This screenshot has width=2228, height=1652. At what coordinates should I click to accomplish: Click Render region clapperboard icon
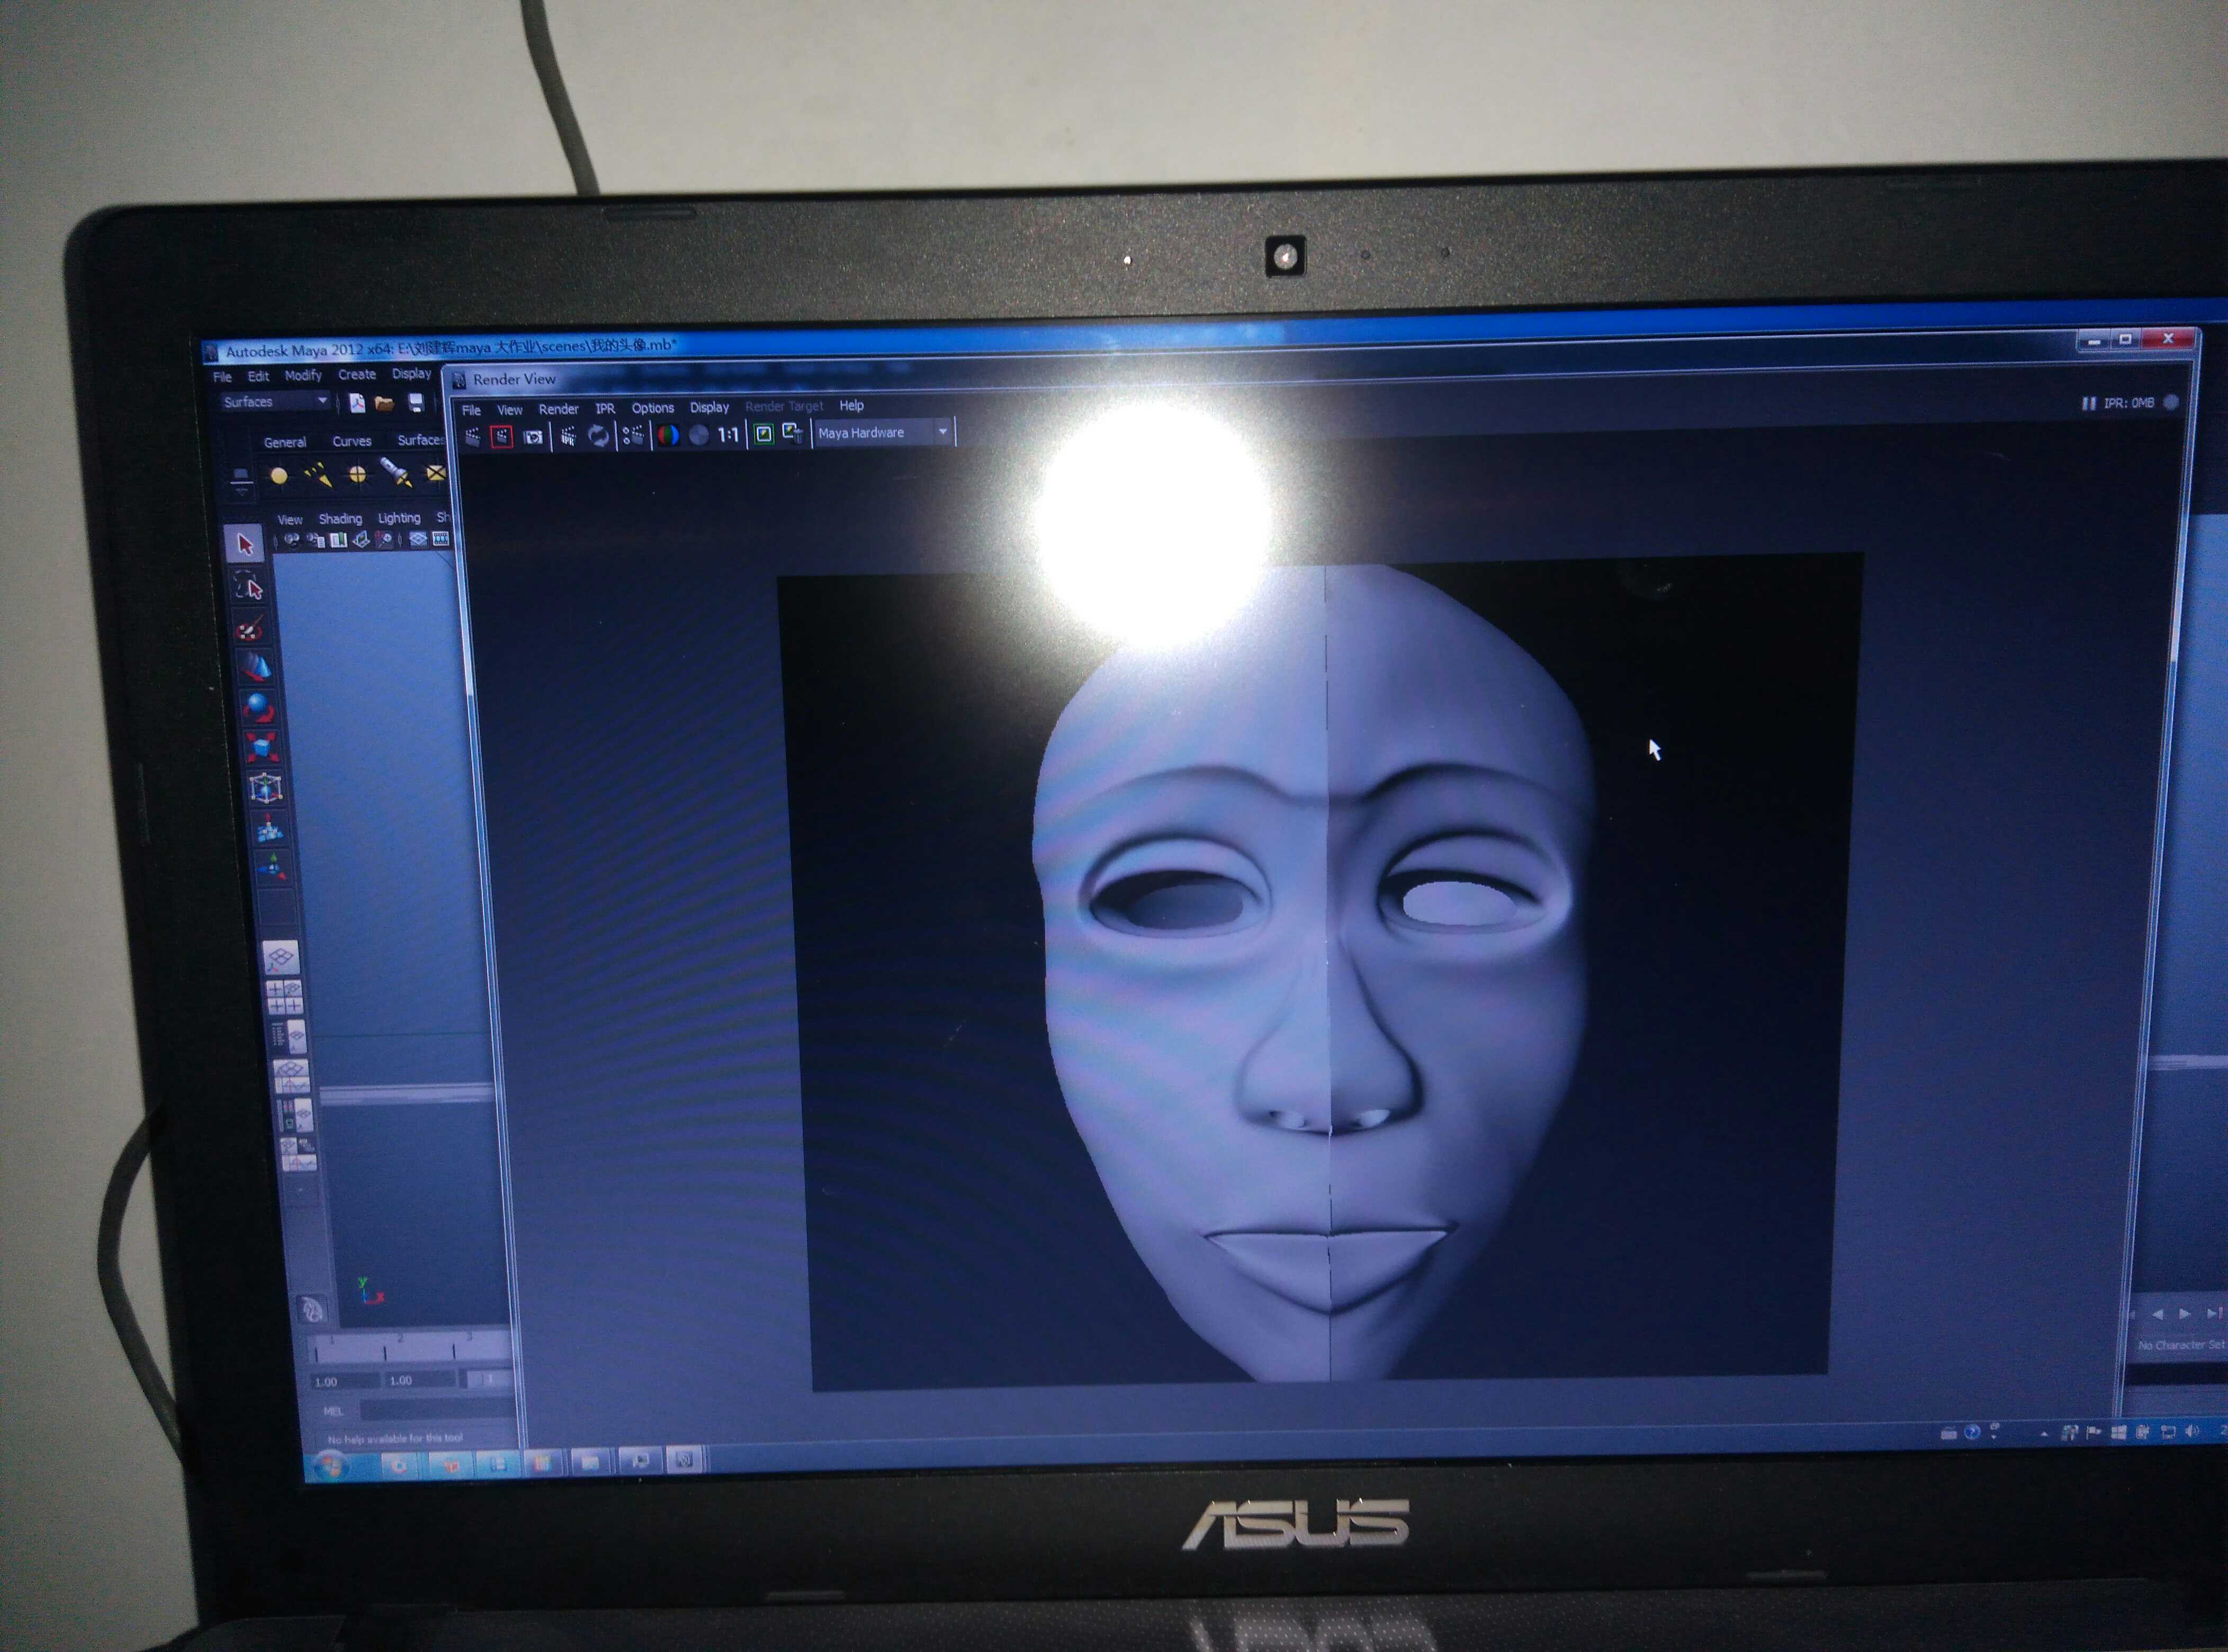tap(502, 437)
